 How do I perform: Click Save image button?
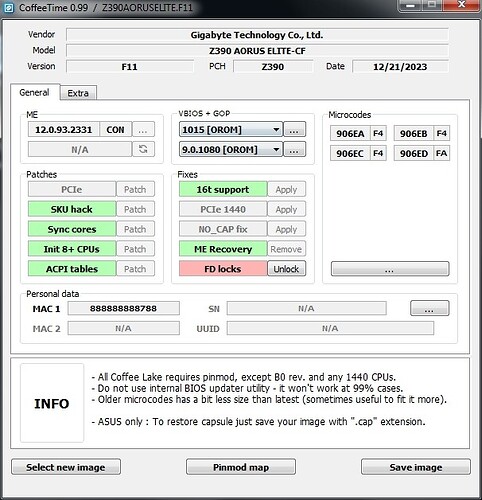(x=416, y=467)
